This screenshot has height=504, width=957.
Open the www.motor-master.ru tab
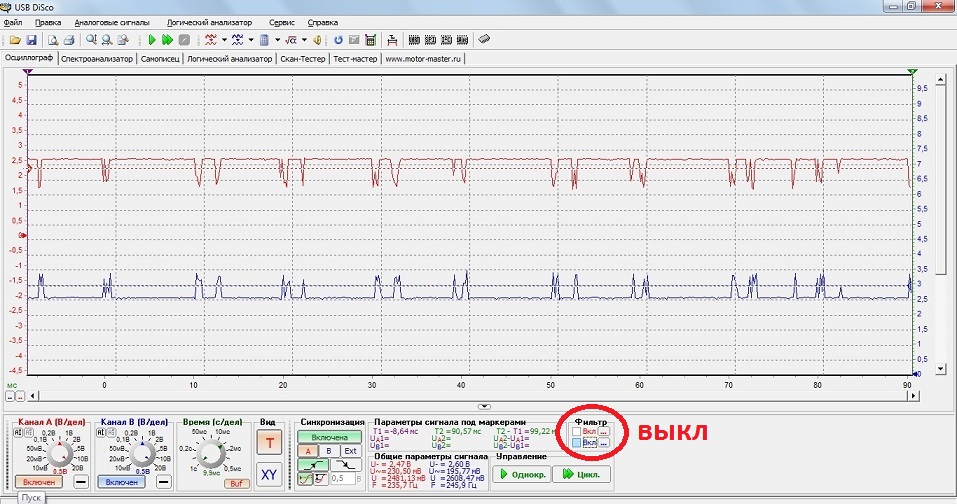point(423,59)
